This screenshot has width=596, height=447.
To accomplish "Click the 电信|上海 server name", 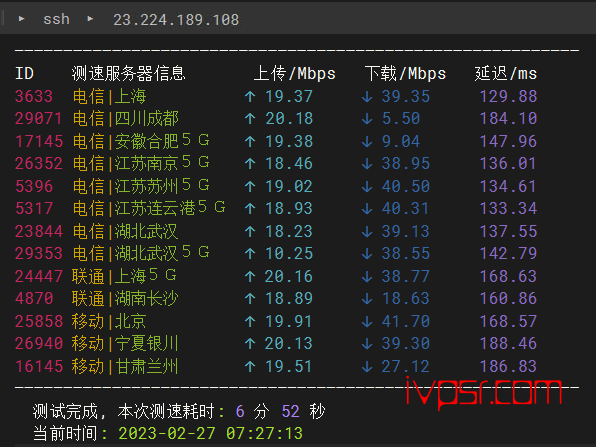I will 109,96.
